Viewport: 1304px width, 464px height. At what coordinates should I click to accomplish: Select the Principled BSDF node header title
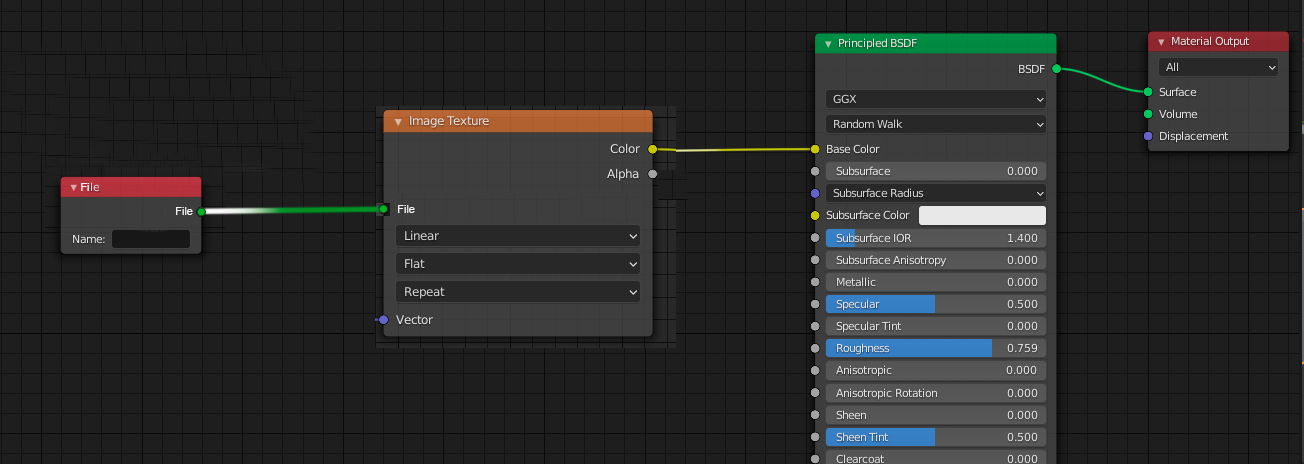tap(877, 44)
